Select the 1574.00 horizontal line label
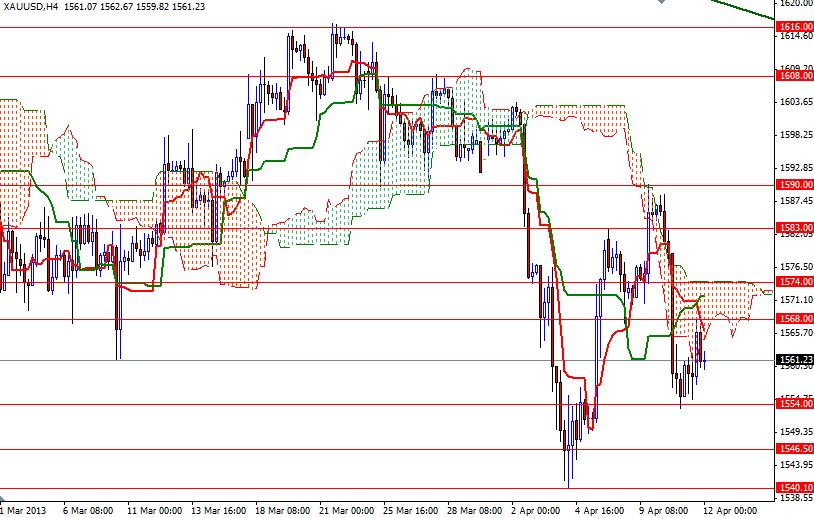The height and width of the screenshot is (518, 814). 793,283
